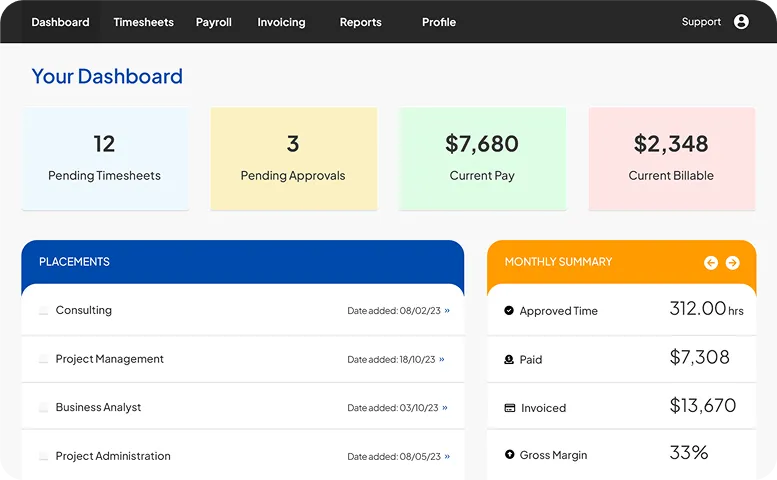The image size is (777, 480).
Task: Open the user account profile icon
Action: 741,22
